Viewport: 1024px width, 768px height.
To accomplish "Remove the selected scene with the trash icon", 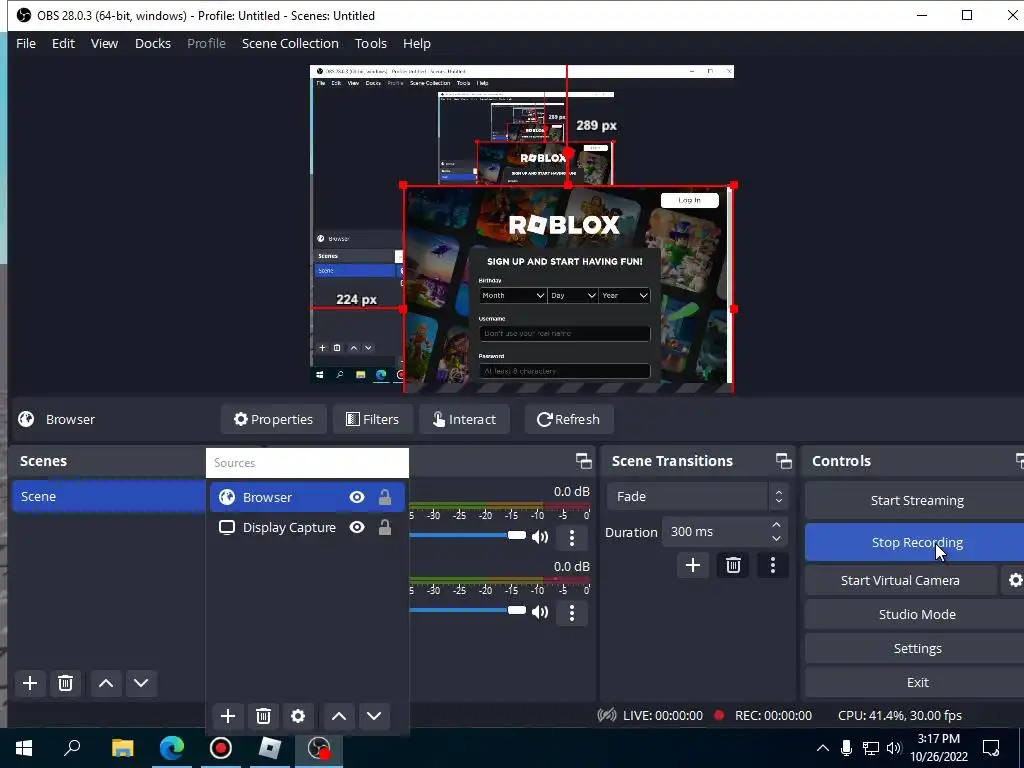I will [x=65, y=683].
